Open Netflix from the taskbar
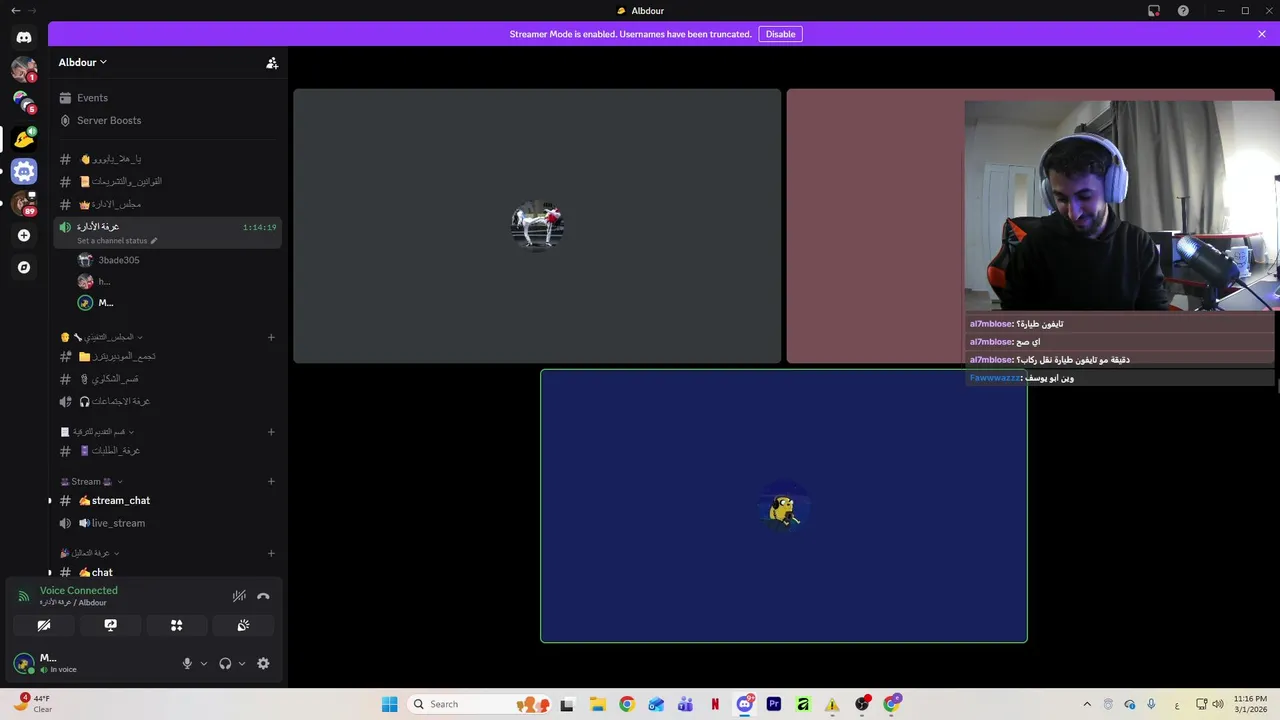The width and height of the screenshot is (1280, 720). click(715, 704)
